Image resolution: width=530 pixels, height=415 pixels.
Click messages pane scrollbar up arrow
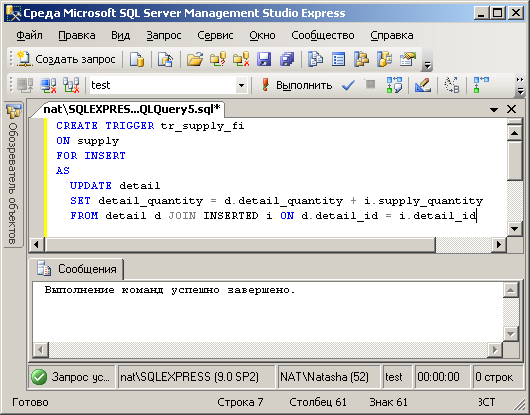(x=510, y=290)
